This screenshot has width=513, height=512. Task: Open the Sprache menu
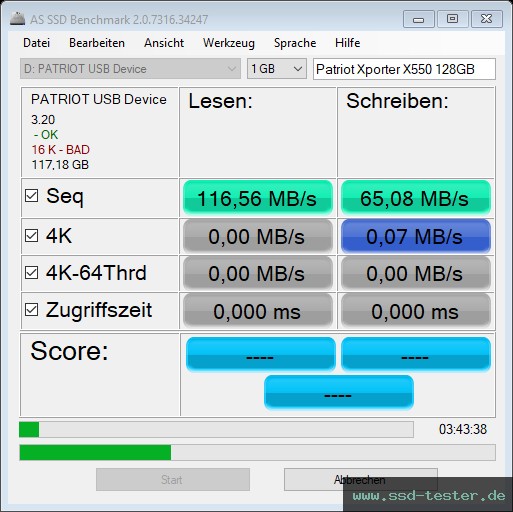click(x=295, y=43)
